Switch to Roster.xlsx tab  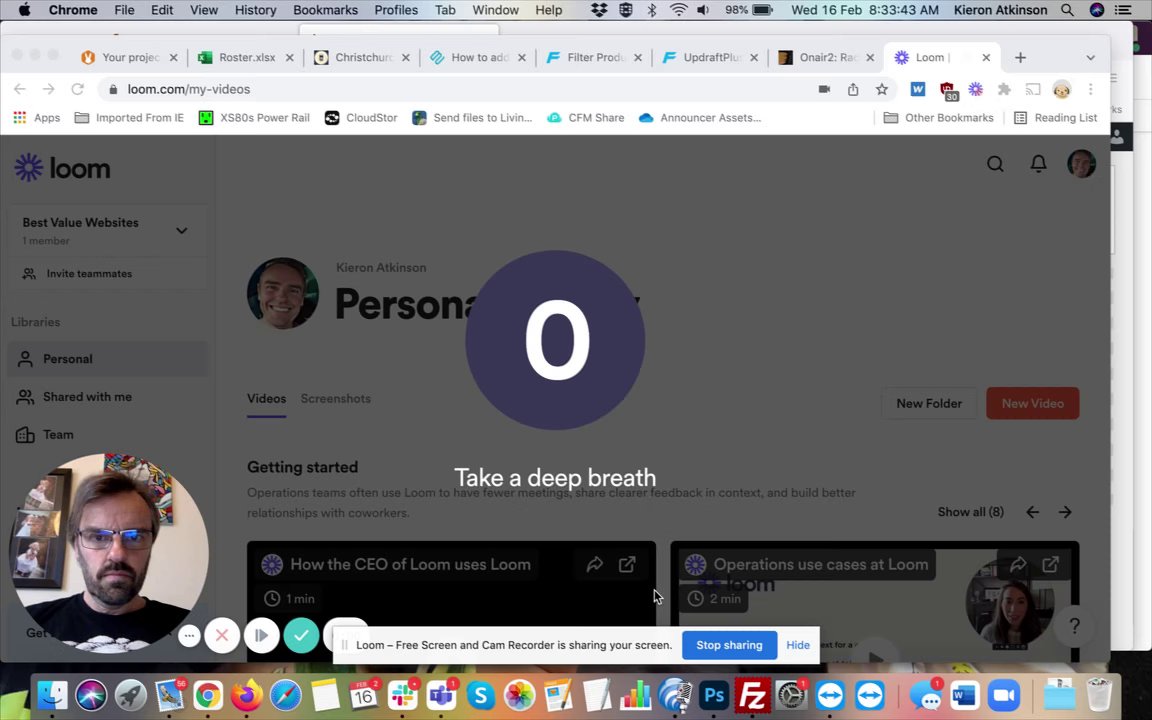[246, 57]
